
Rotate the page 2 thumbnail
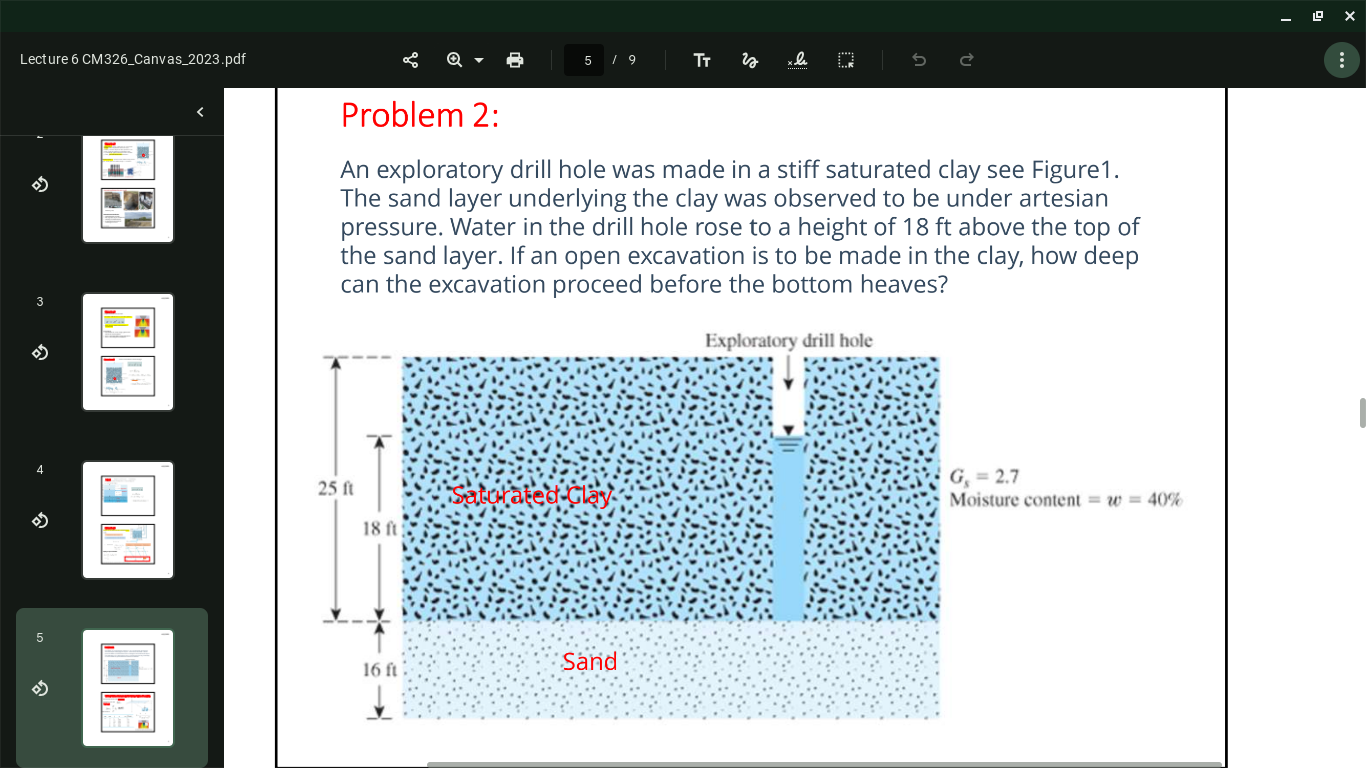click(39, 185)
